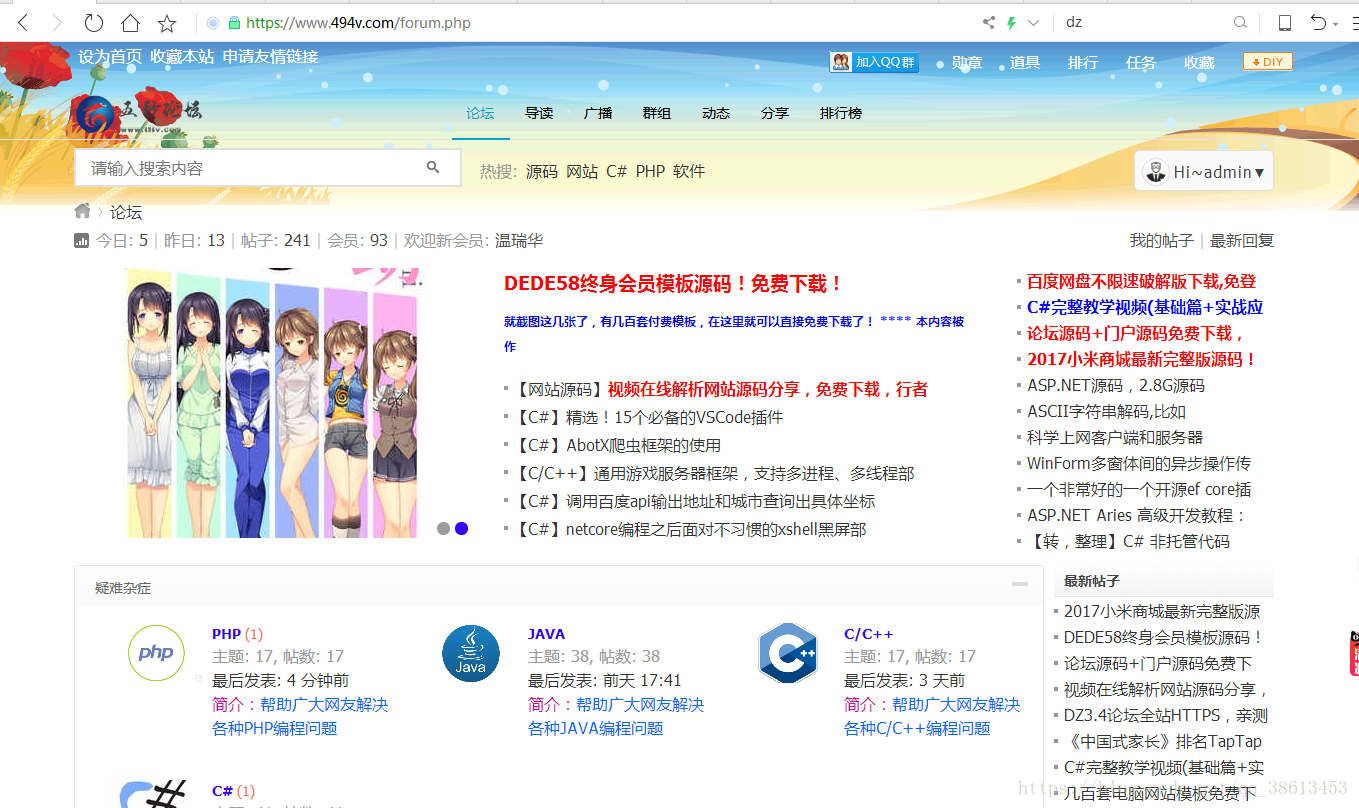Switch to the 排行榜 navigation tab
This screenshot has height=808, width=1359.
tap(841, 113)
